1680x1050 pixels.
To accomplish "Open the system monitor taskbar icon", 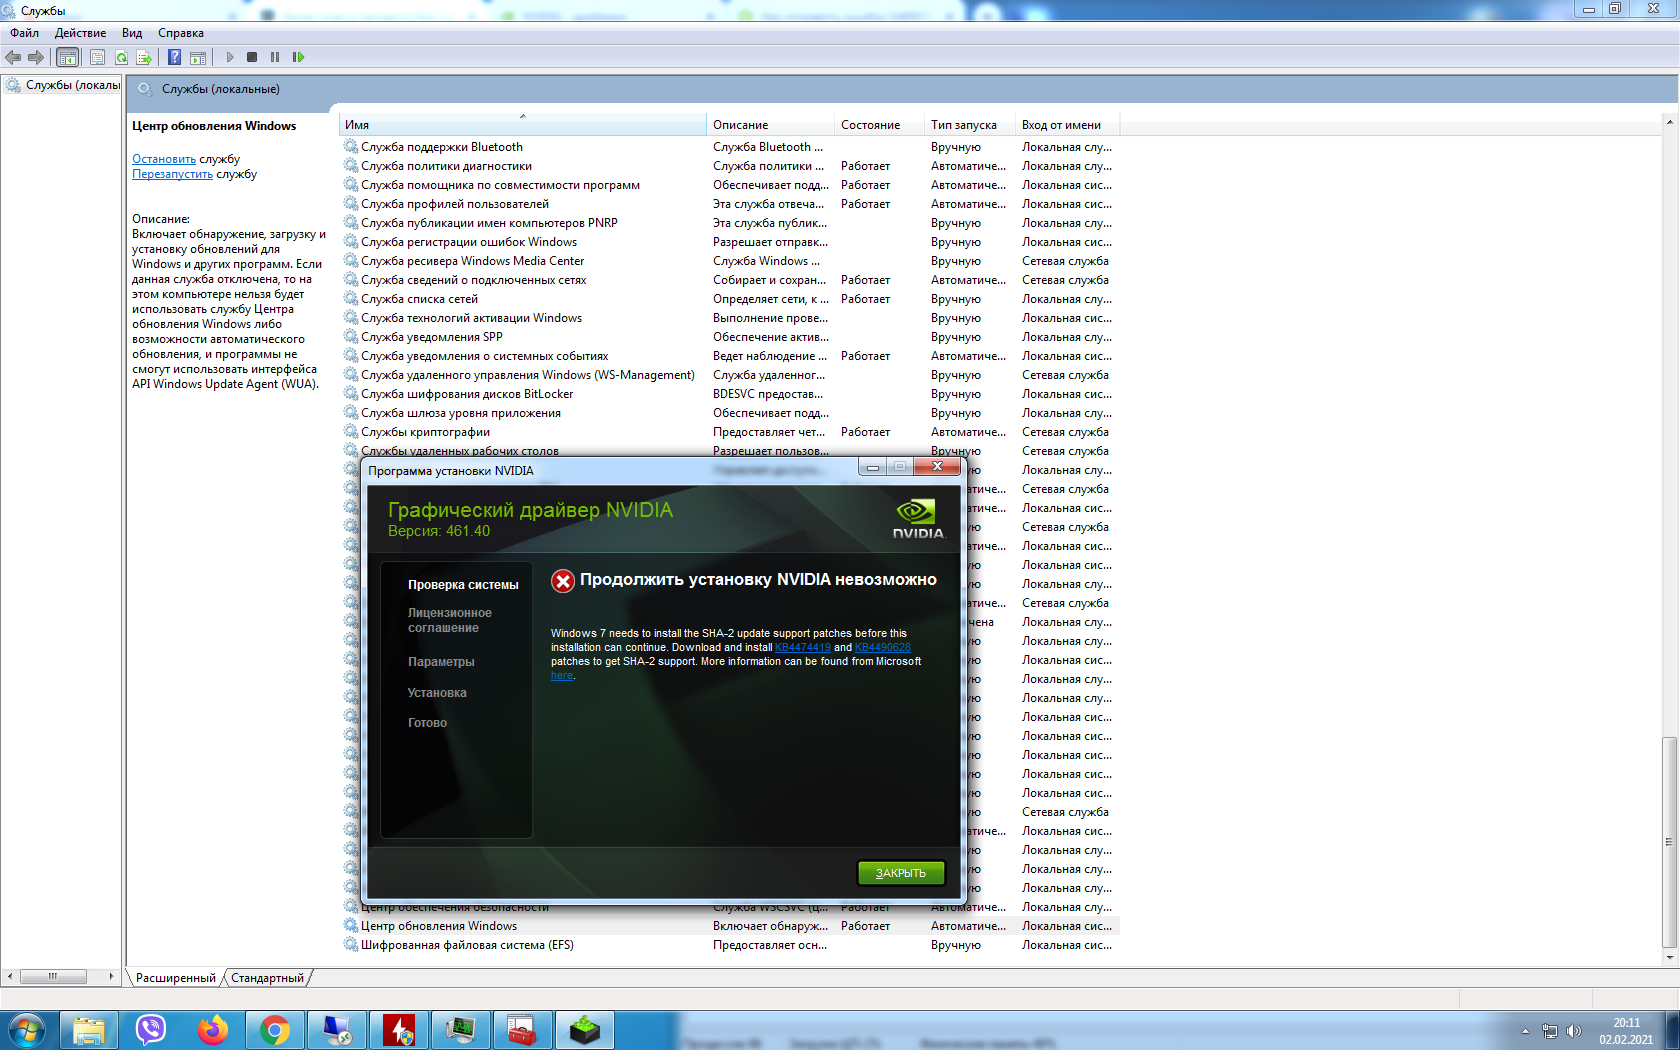I will (x=461, y=1030).
